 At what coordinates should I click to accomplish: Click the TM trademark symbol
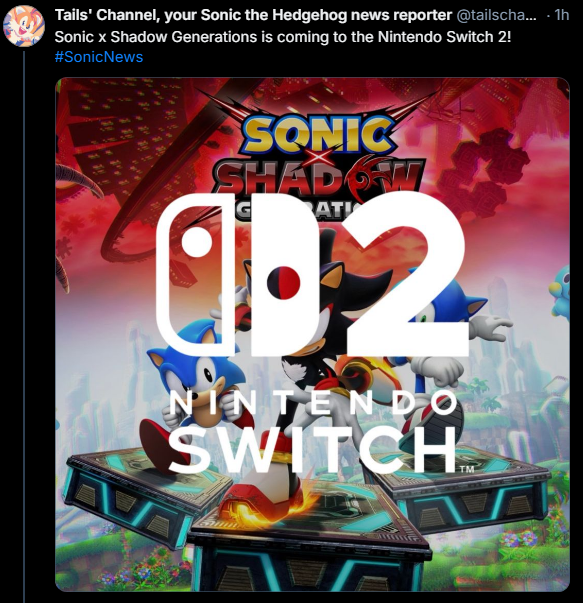[466, 469]
